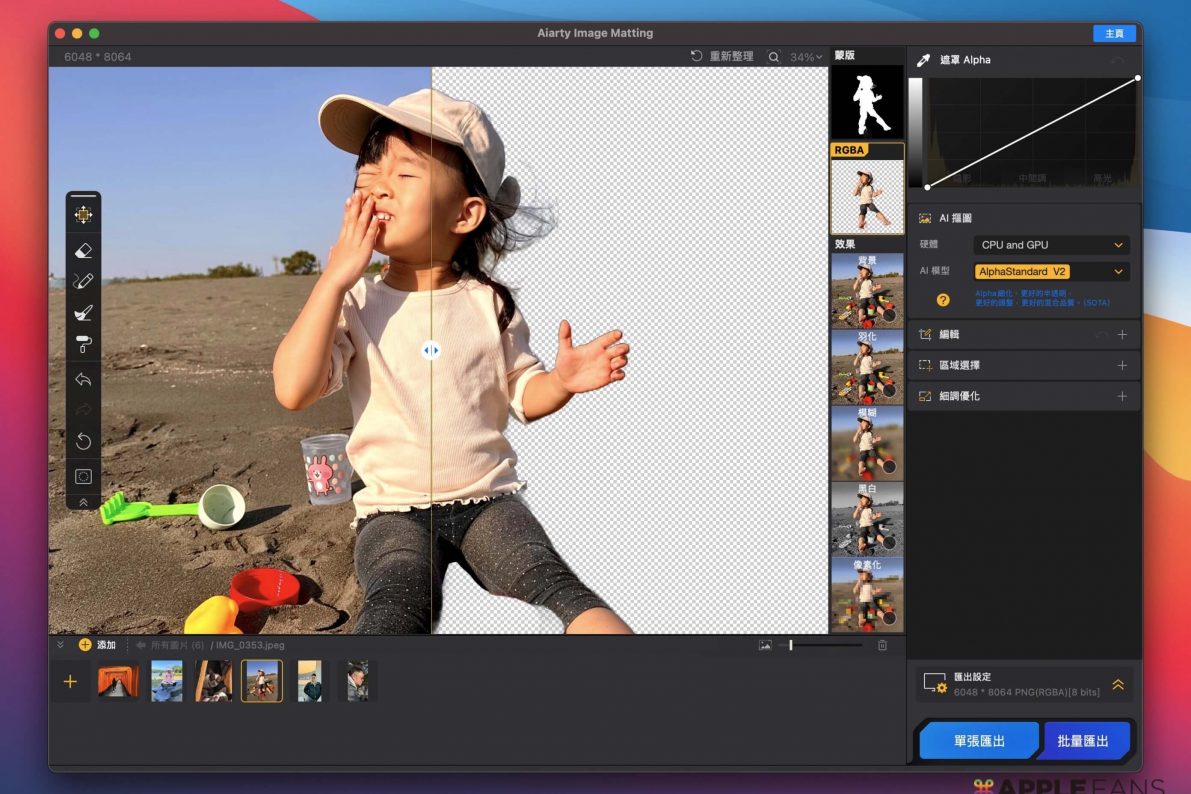Select the 蒙版 mask preview thumbnail

[866, 102]
